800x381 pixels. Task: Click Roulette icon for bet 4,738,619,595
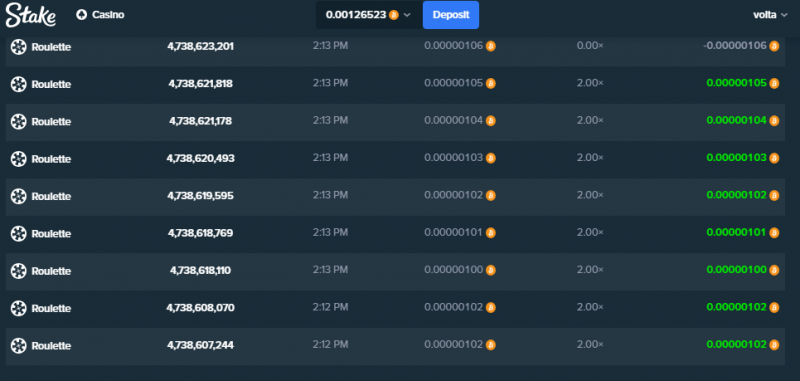pos(18,196)
